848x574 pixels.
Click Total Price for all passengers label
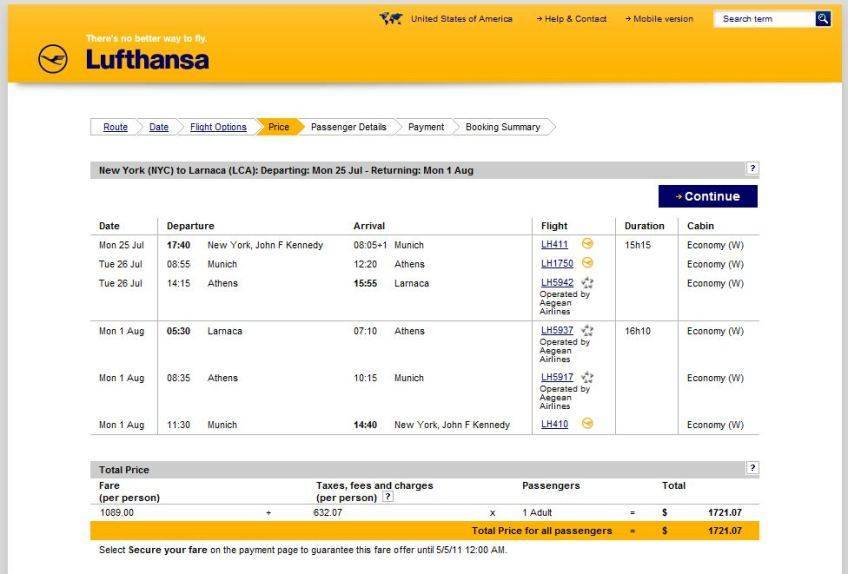point(542,531)
